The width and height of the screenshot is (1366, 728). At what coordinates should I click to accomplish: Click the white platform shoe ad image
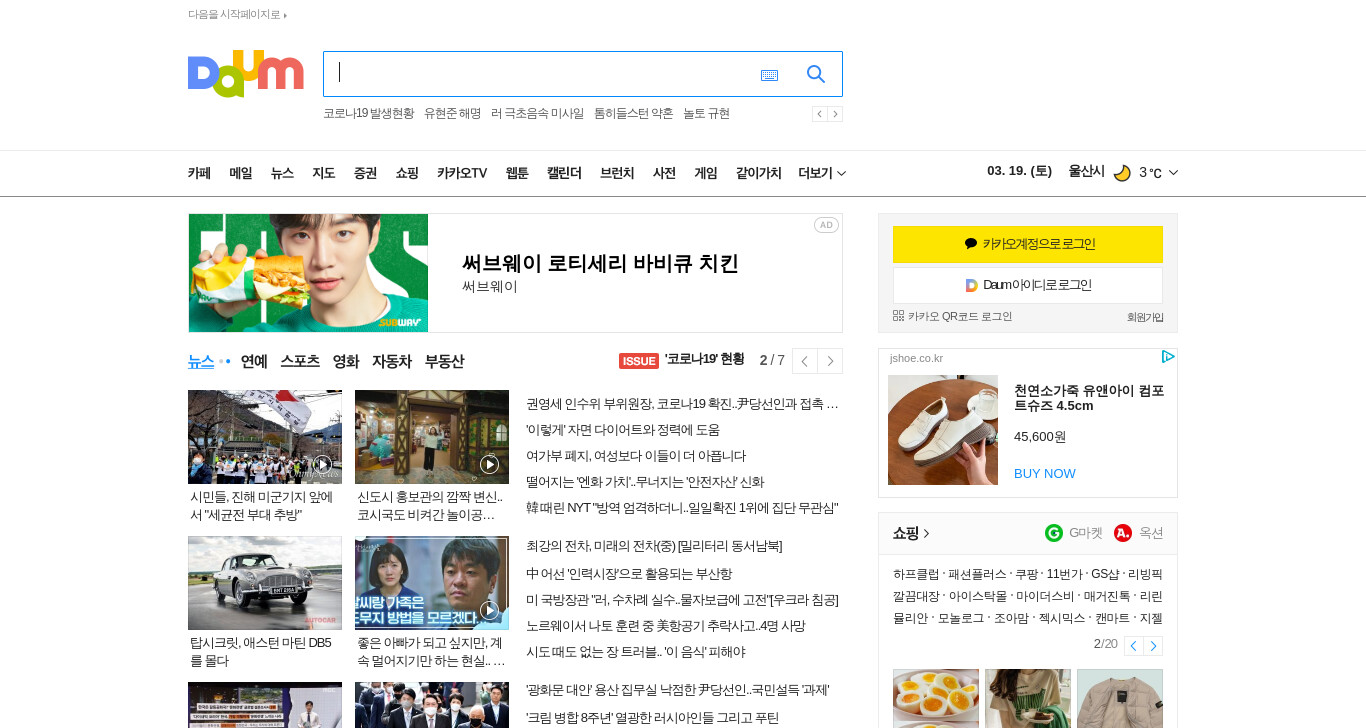943,430
